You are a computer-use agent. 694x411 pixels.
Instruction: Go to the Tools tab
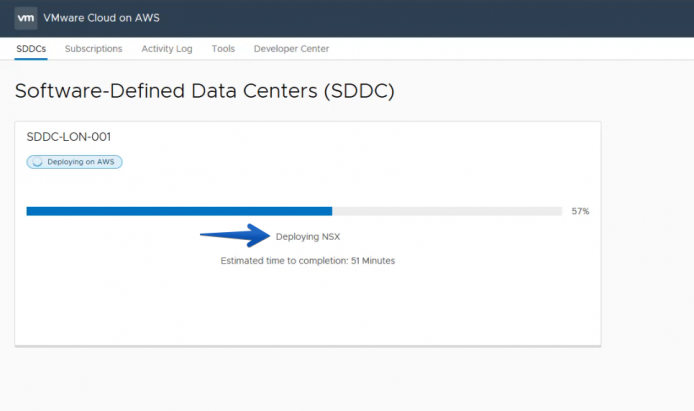pos(223,49)
